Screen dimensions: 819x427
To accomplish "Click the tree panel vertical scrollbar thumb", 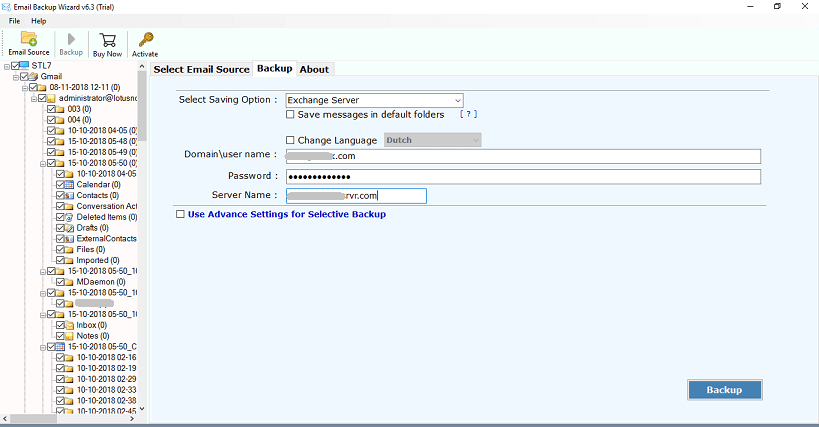I will coord(142,106).
